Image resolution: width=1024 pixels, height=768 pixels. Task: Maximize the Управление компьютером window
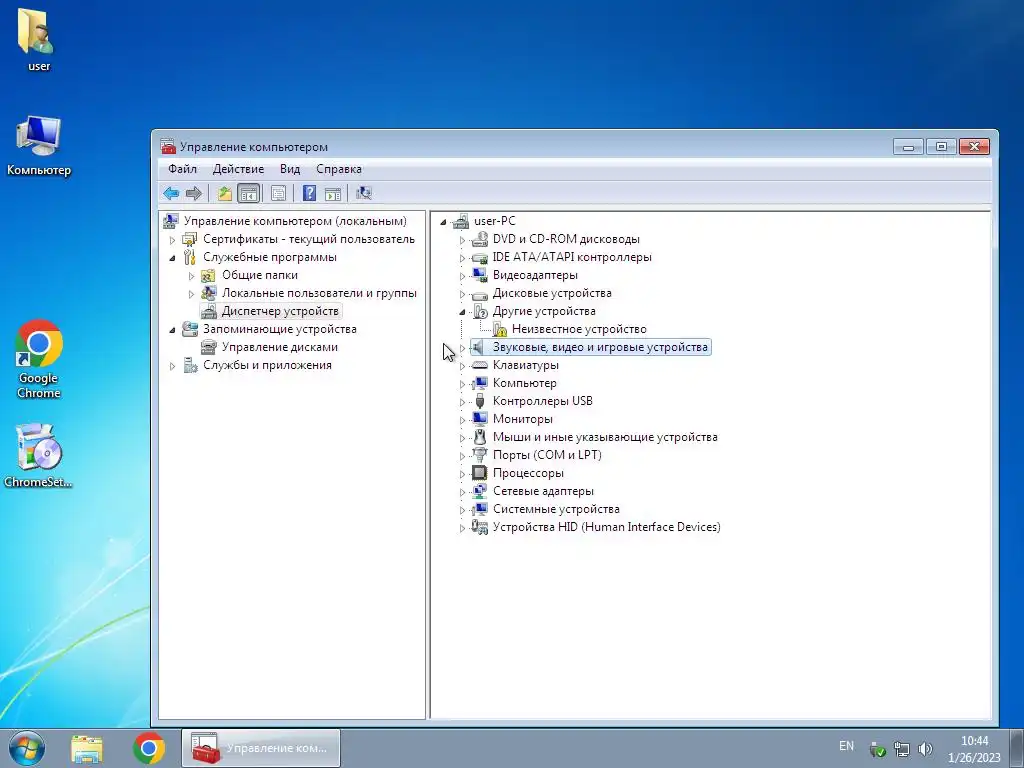(941, 146)
